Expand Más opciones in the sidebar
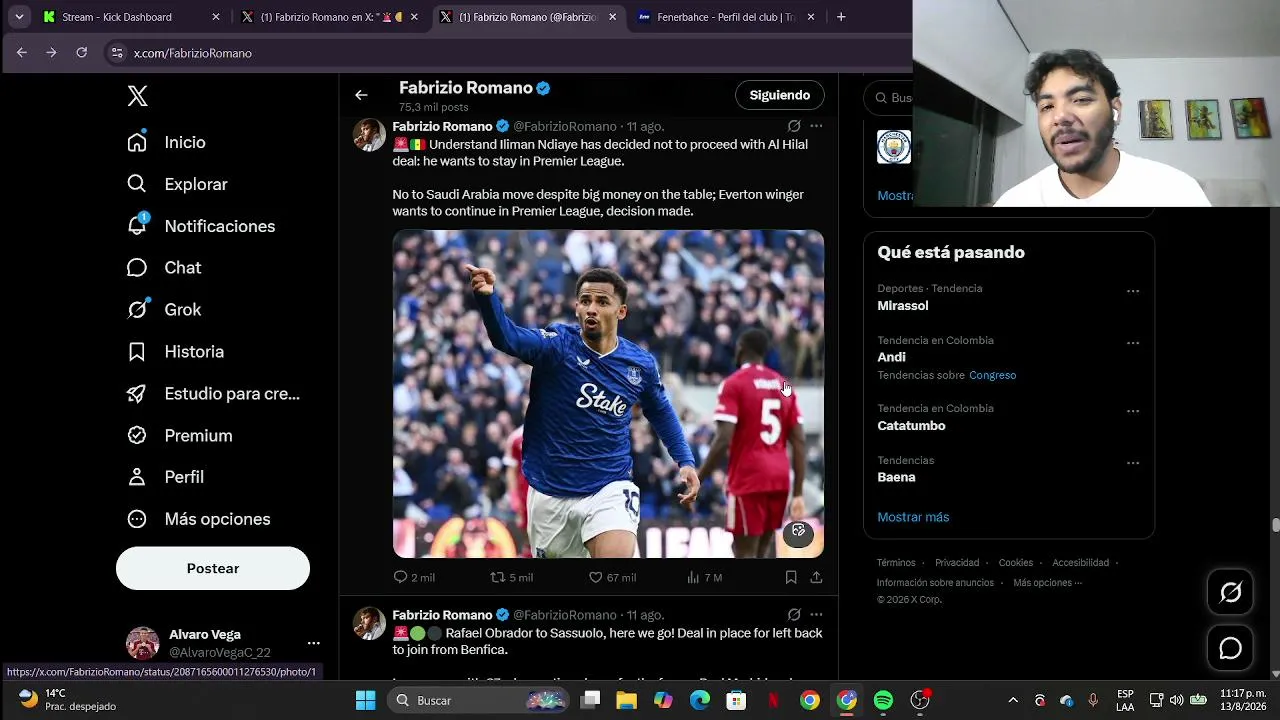Image resolution: width=1280 pixels, height=720 pixels. pyautogui.click(x=199, y=519)
